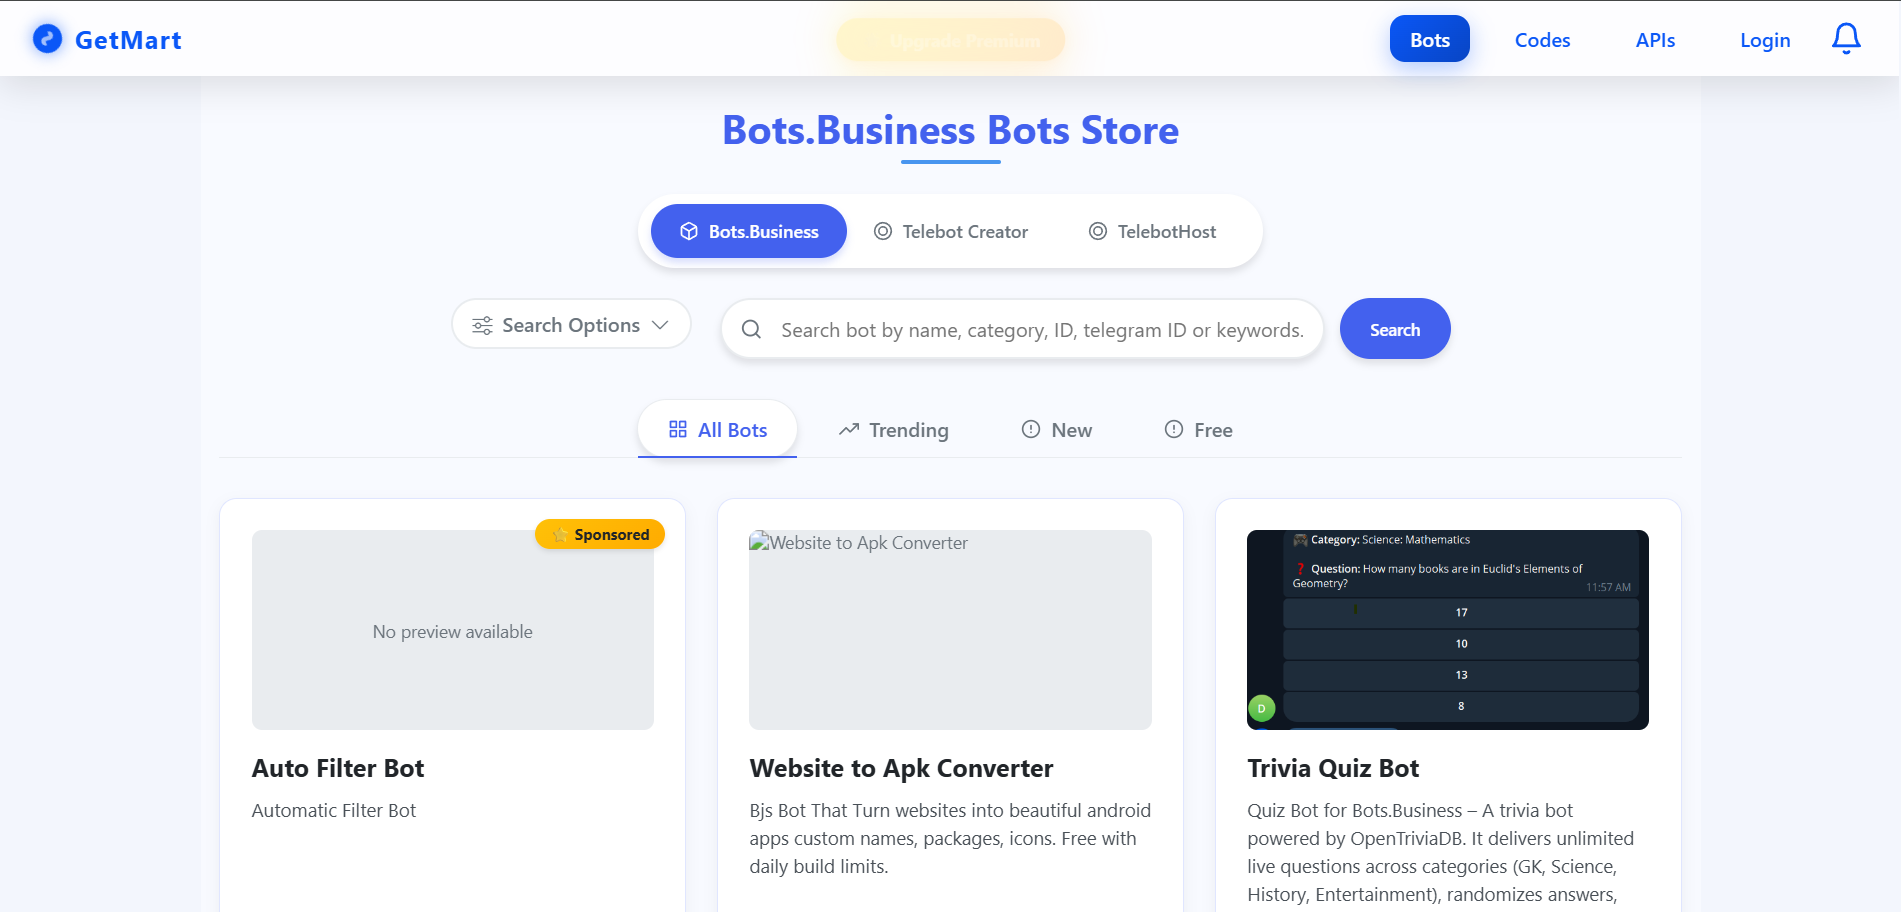Click the Website to Apk Converter description text
This screenshot has width=1901, height=912.
[x=950, y=838]
